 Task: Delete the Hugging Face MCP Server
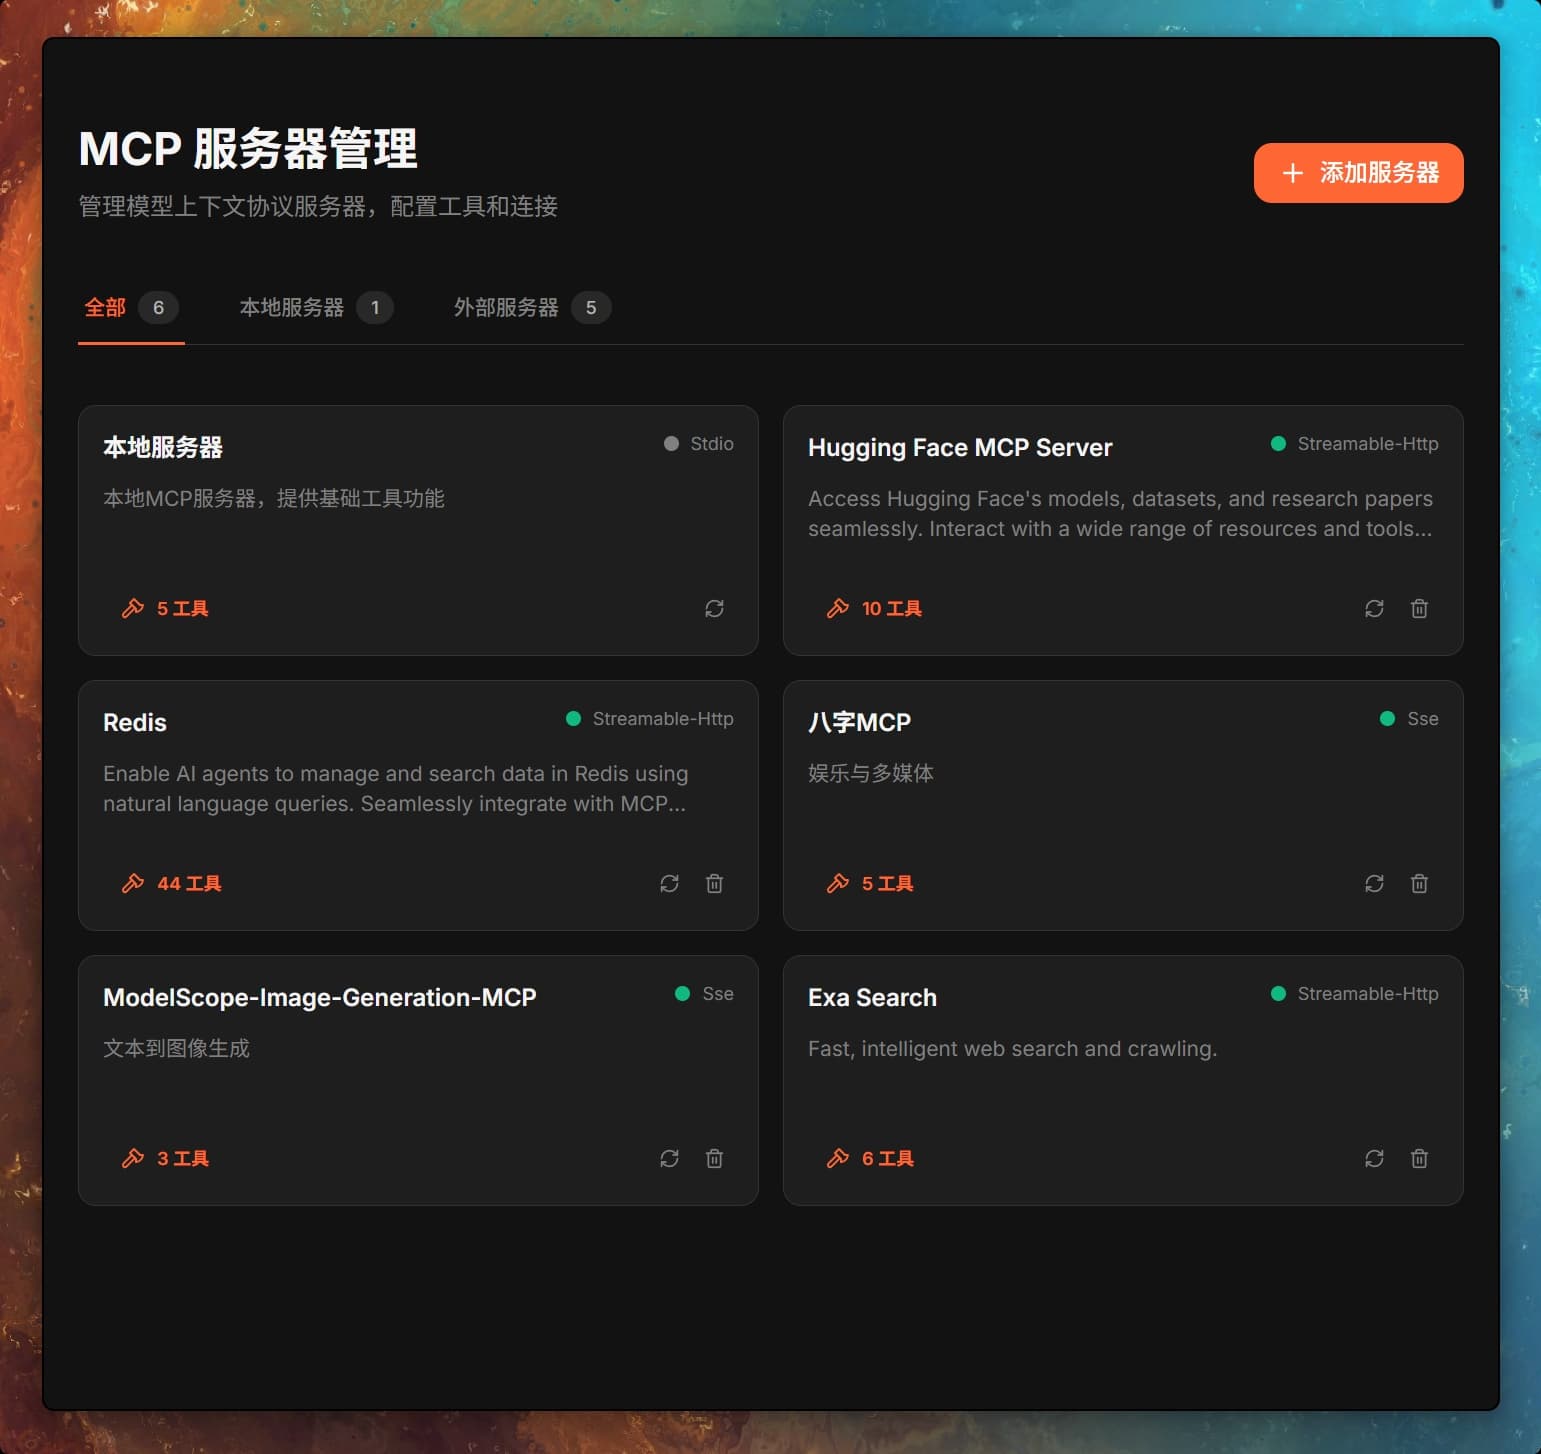1419,608
